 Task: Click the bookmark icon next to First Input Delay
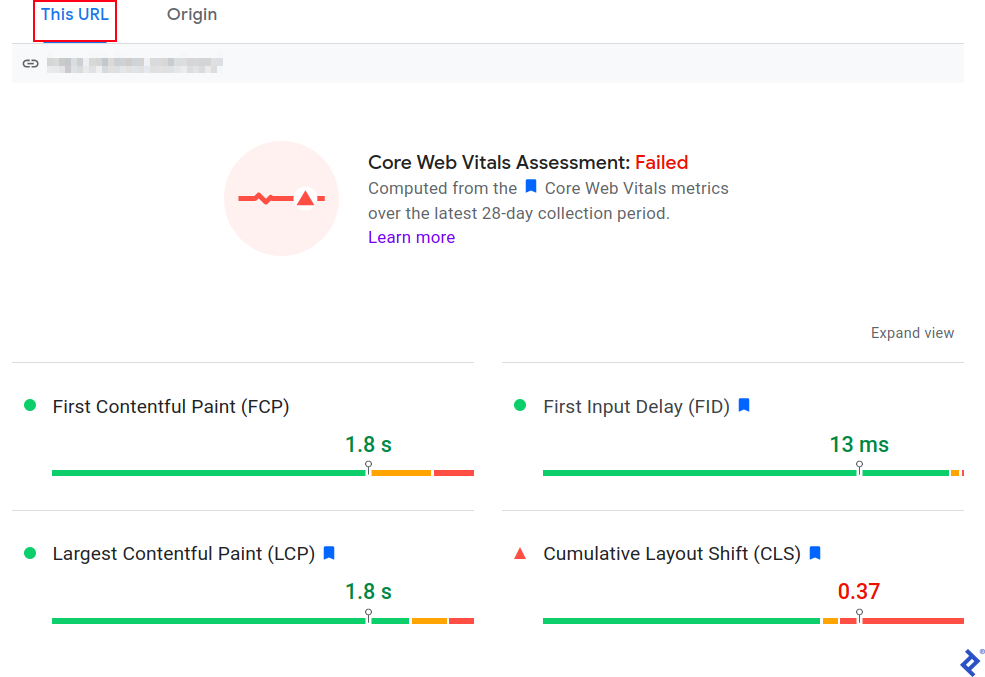click(744, 405)
